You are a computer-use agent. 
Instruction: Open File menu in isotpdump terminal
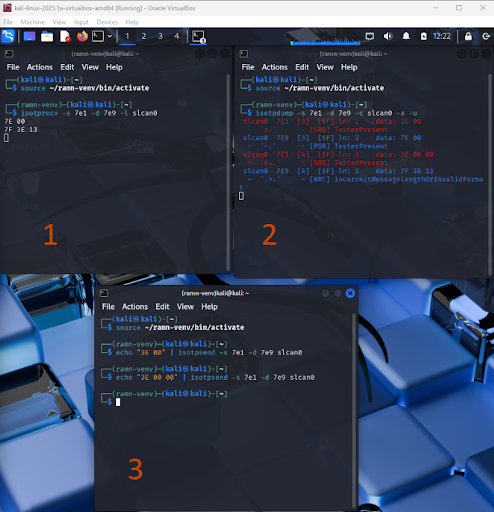tap(248, 67)
